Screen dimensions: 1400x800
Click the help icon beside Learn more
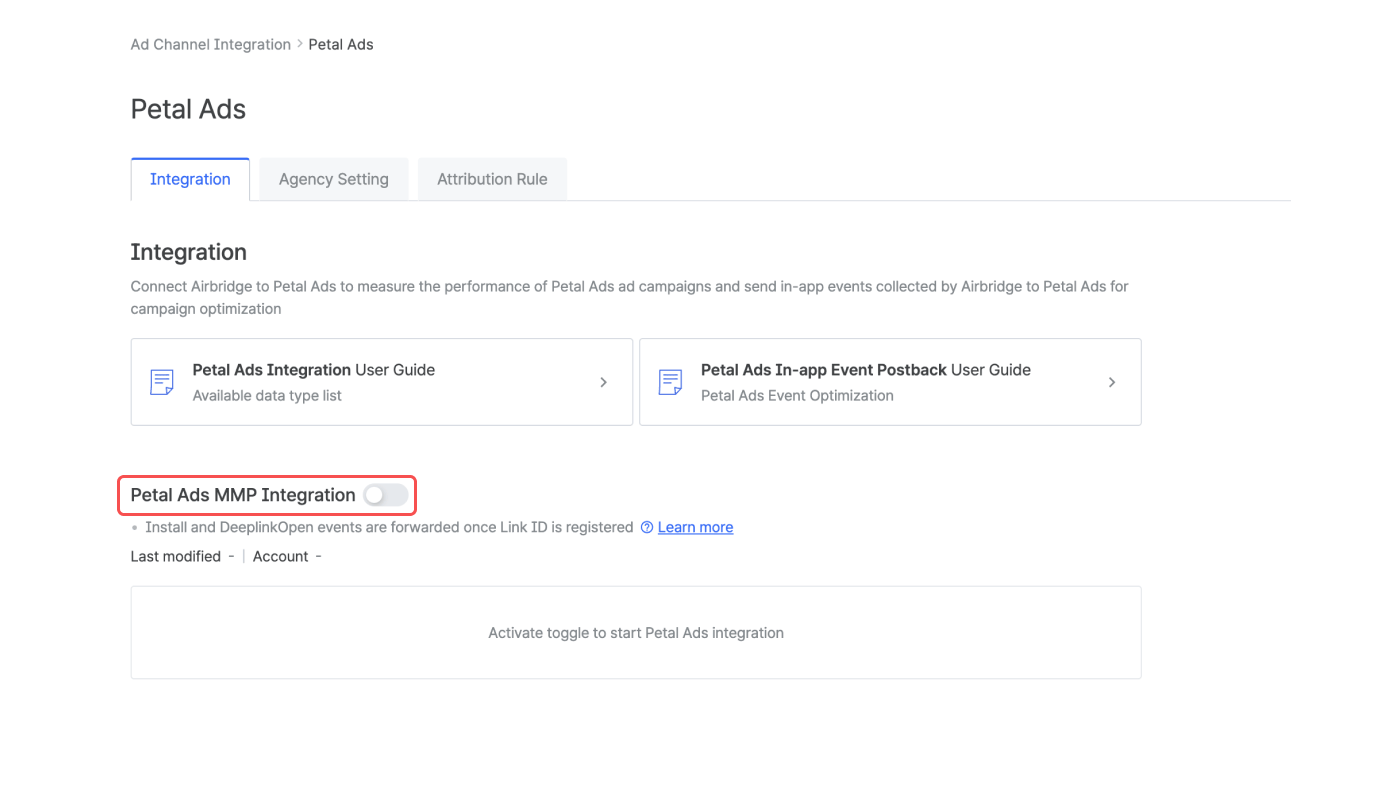[x=647, y=527]
